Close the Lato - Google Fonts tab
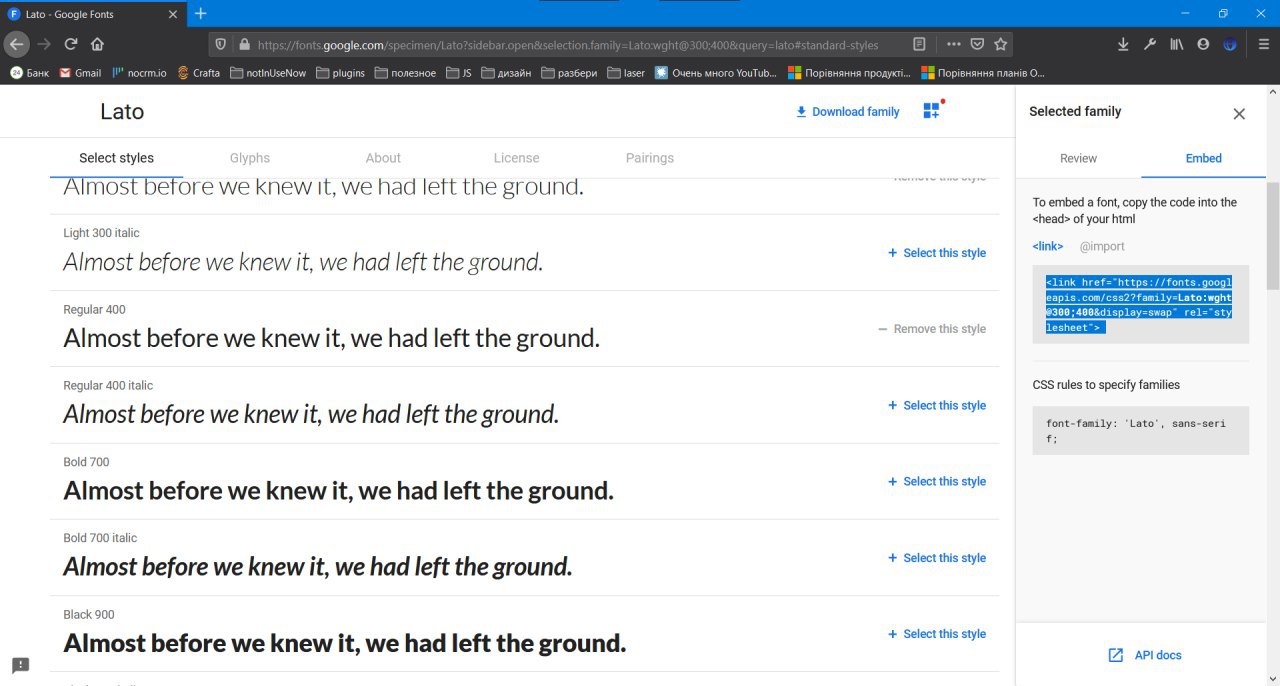The width and height of the screenshot is (1280, 686). (174, 14)
